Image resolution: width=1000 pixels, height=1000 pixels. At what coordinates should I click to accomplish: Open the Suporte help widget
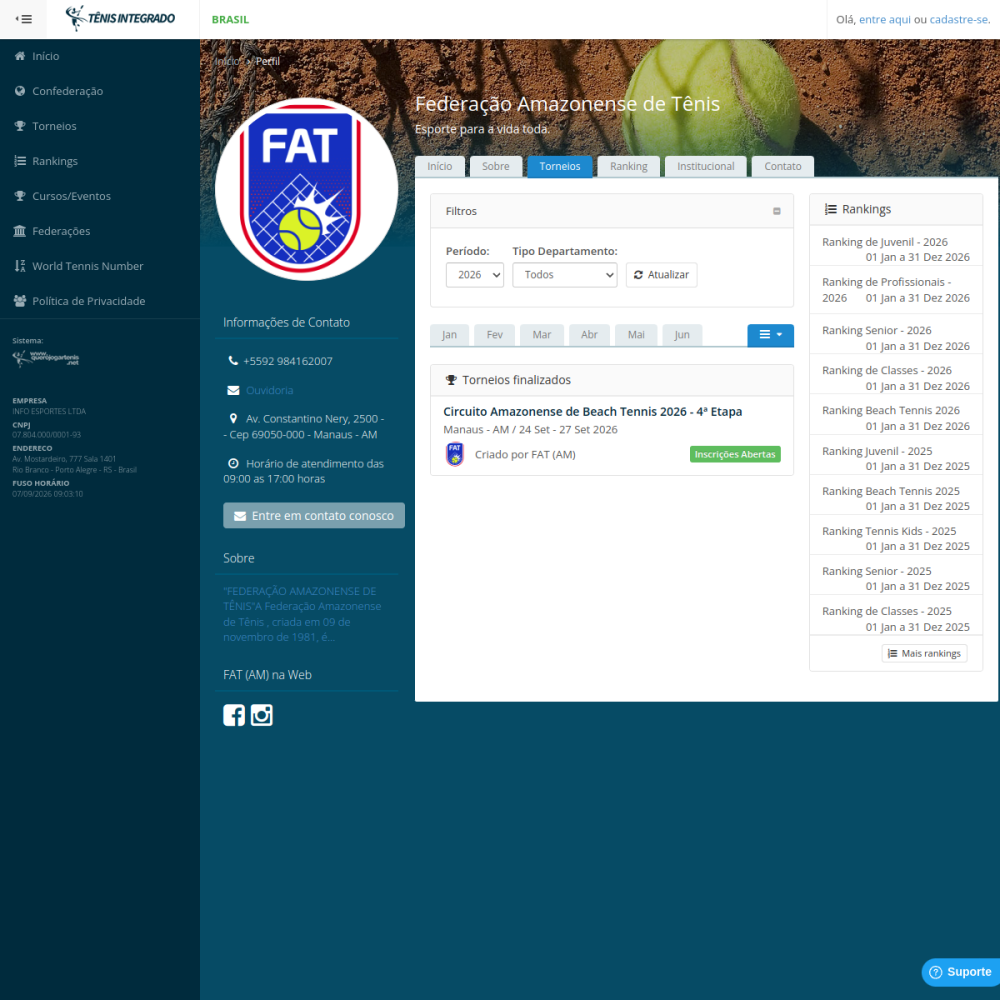click(x=960, y=972)
